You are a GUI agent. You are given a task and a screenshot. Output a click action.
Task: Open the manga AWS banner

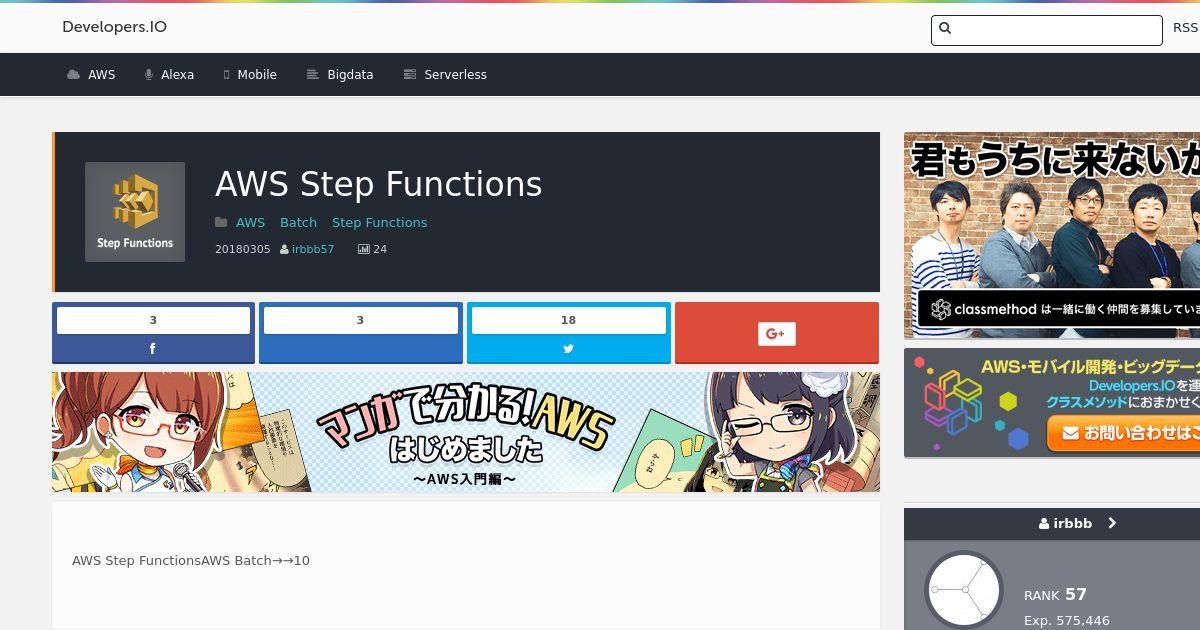click(466, 432)
